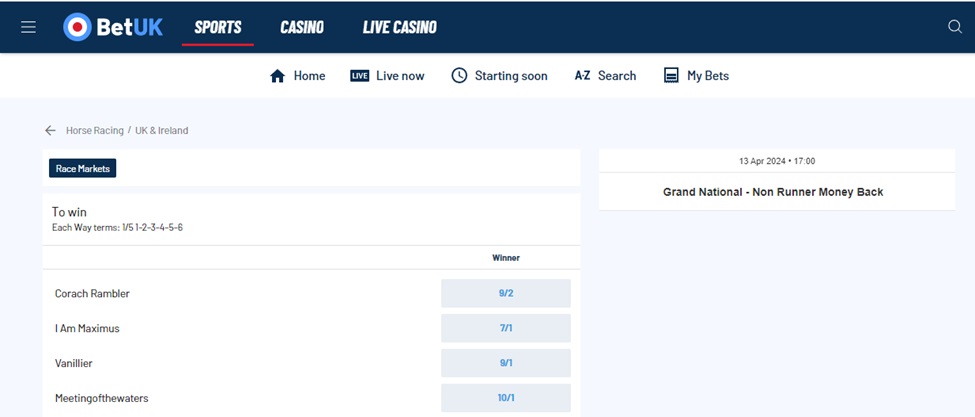Switch to the Sports tab

(x=218, y=27)
